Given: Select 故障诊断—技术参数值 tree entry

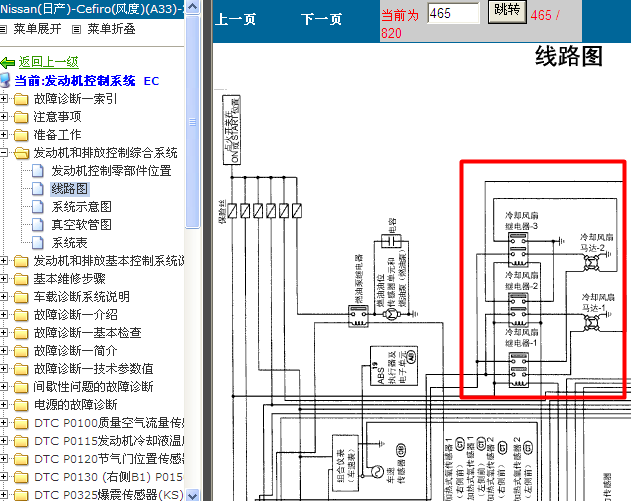Looking at the screenshot, I should [93, 369].
